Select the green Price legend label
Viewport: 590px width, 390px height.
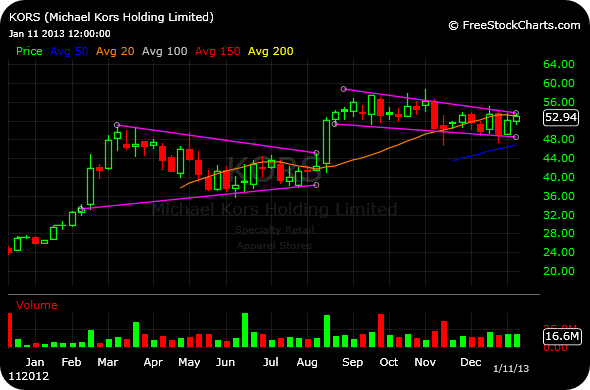tap(29, 51)
